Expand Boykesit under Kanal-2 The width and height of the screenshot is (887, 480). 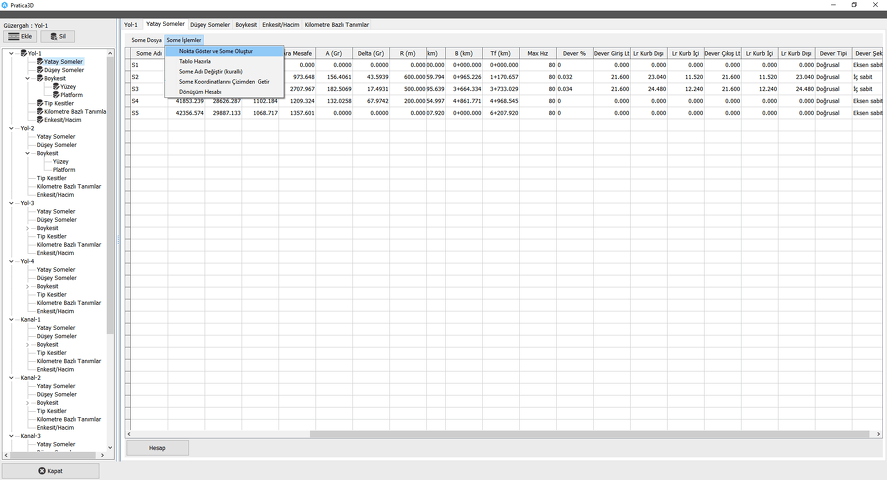(28, 403)
